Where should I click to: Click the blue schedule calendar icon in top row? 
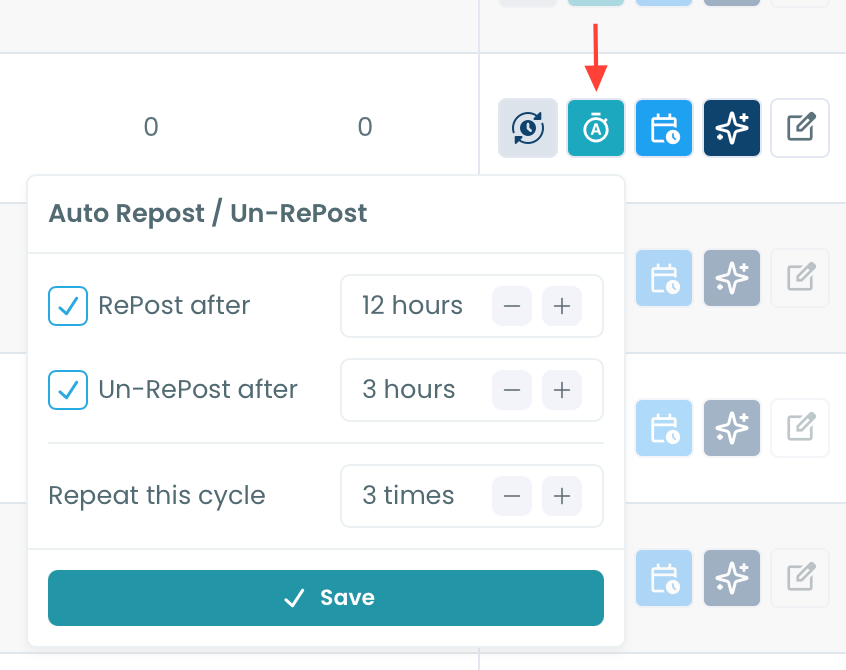664,128
